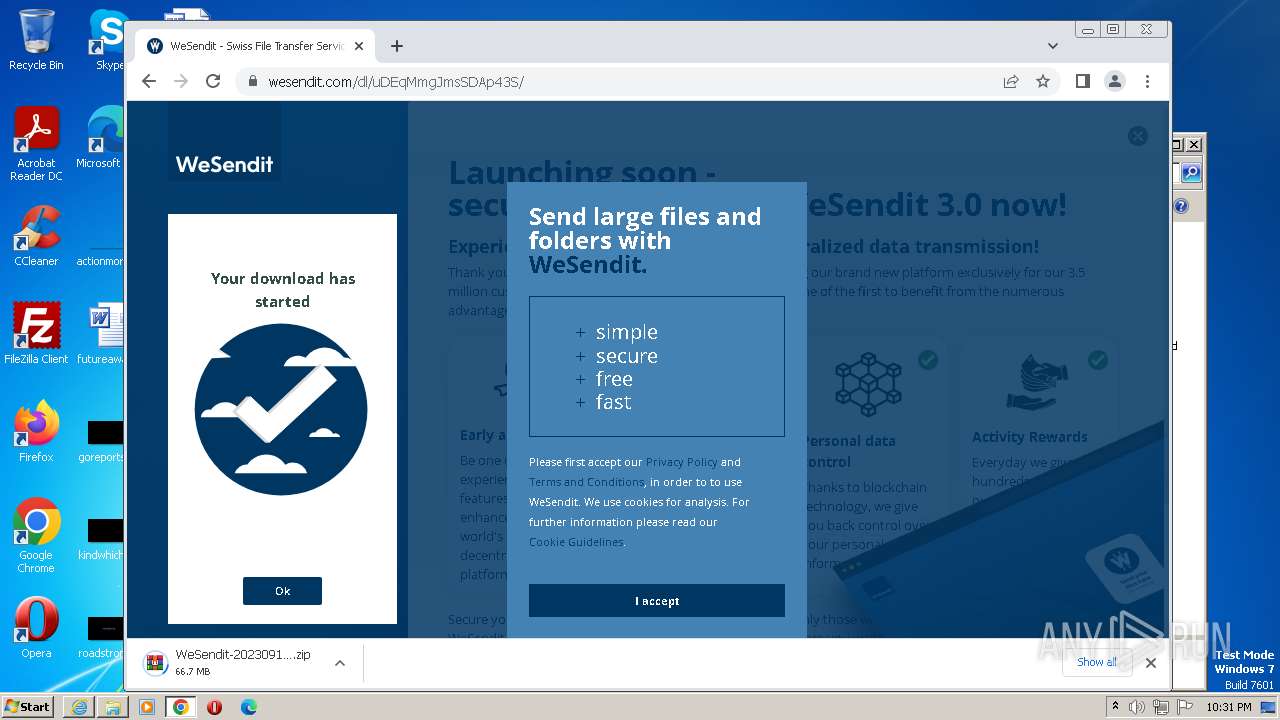Reload the WeSendit page
This screenshot has width=1280, height=720.
[x=213, y=81]
